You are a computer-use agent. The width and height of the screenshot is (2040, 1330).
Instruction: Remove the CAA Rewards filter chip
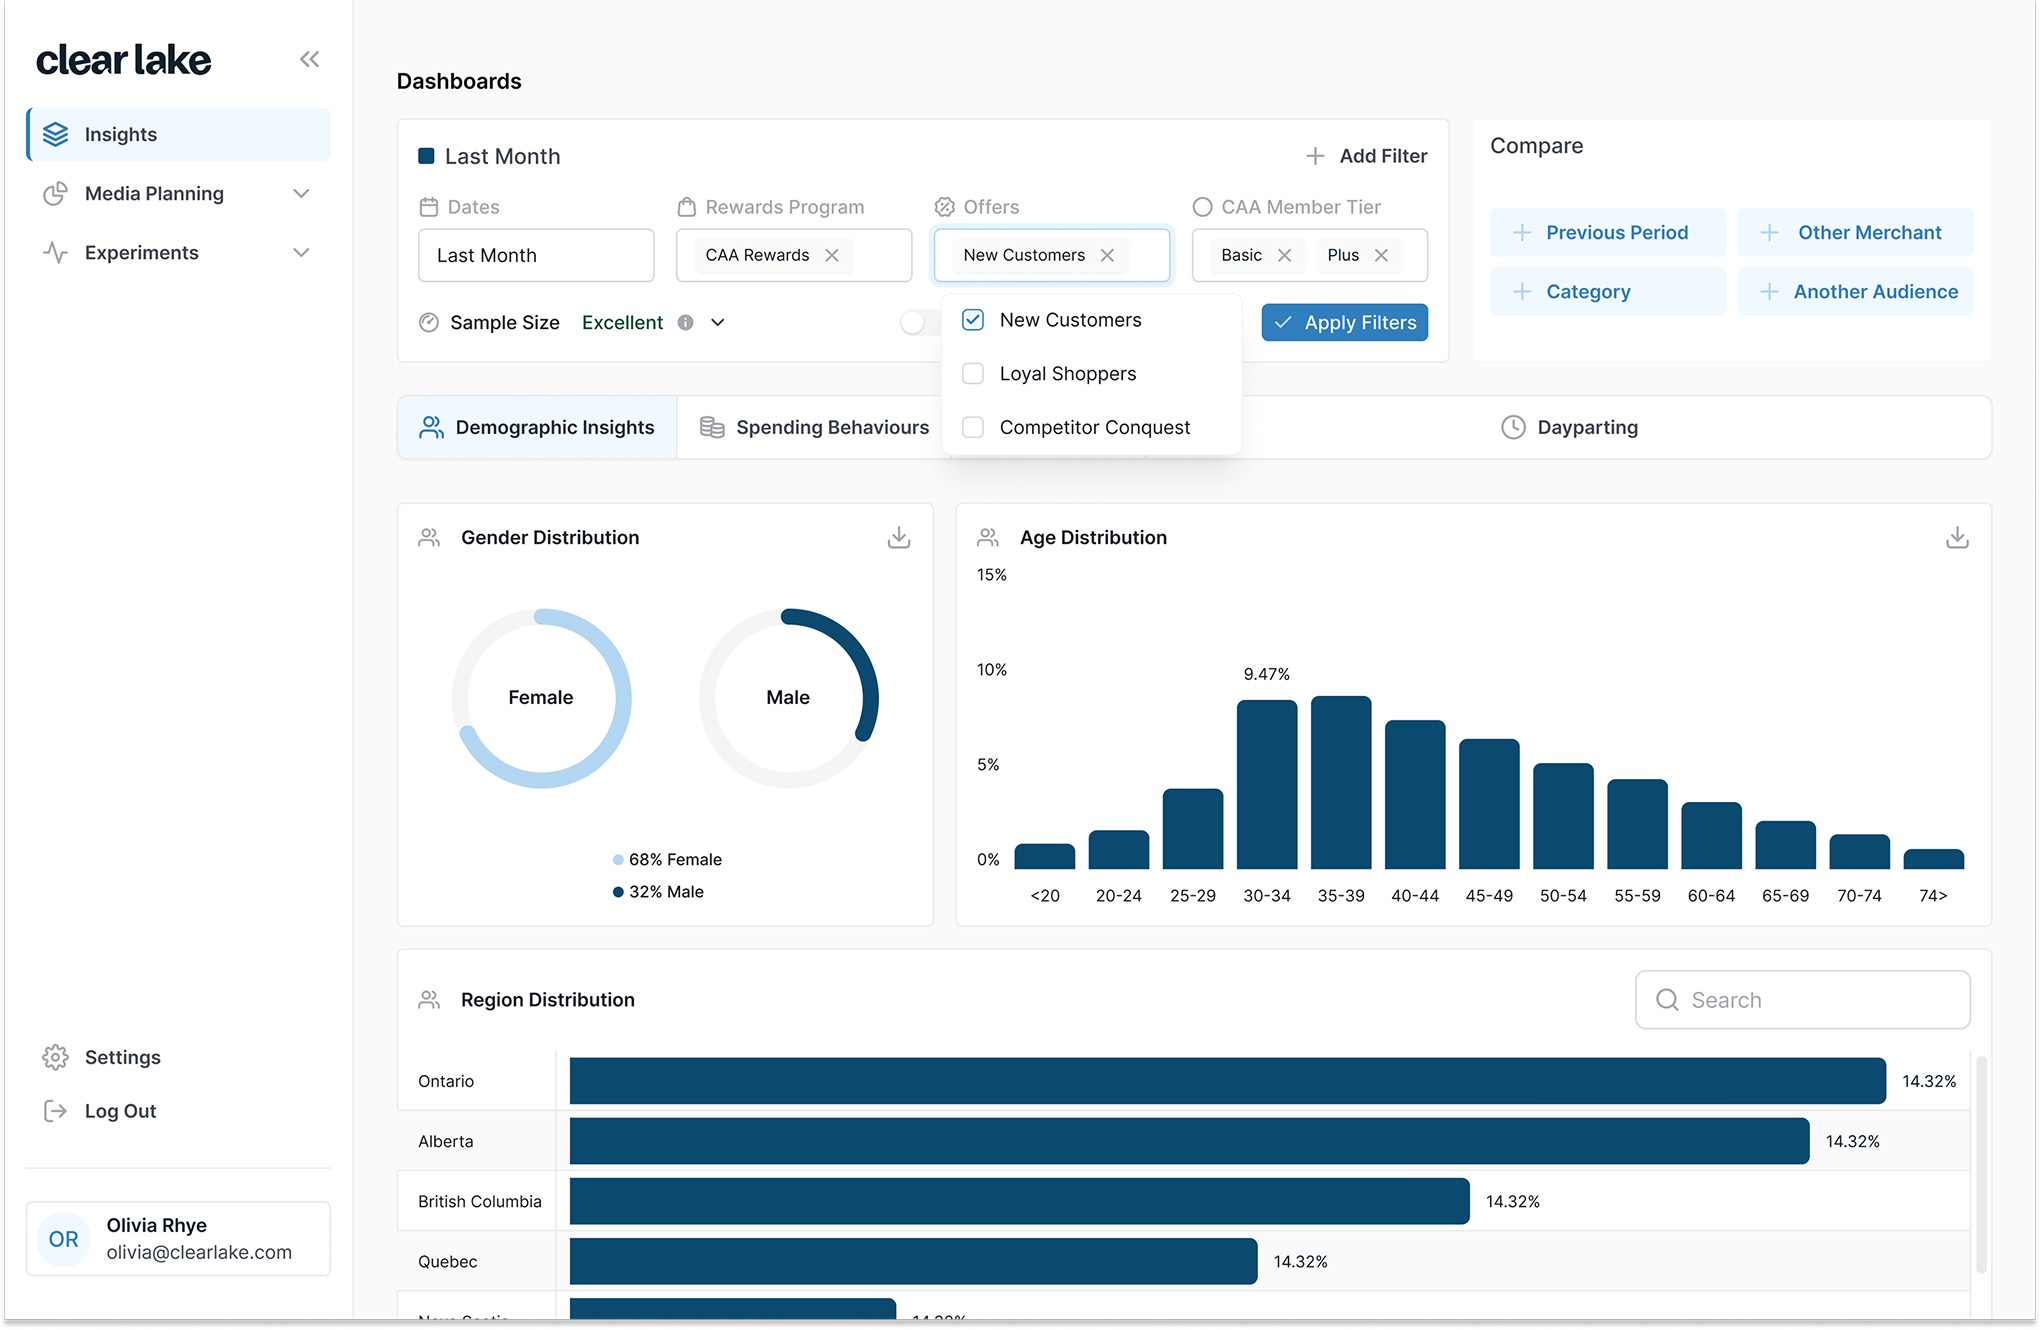(x=832, y=256)
